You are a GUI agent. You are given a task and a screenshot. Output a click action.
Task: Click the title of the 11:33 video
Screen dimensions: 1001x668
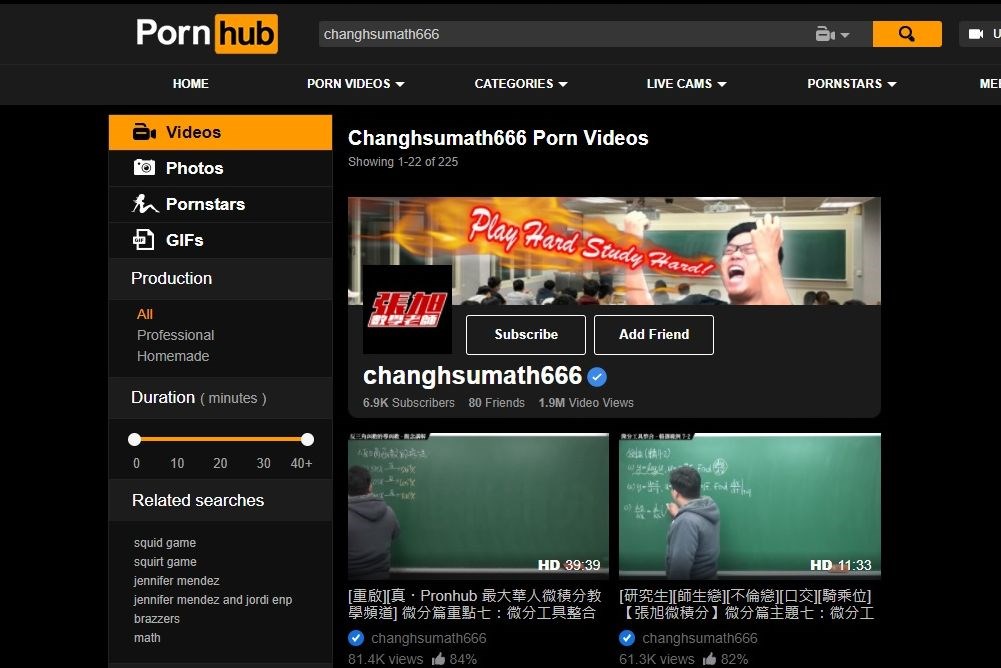(746, 604)
